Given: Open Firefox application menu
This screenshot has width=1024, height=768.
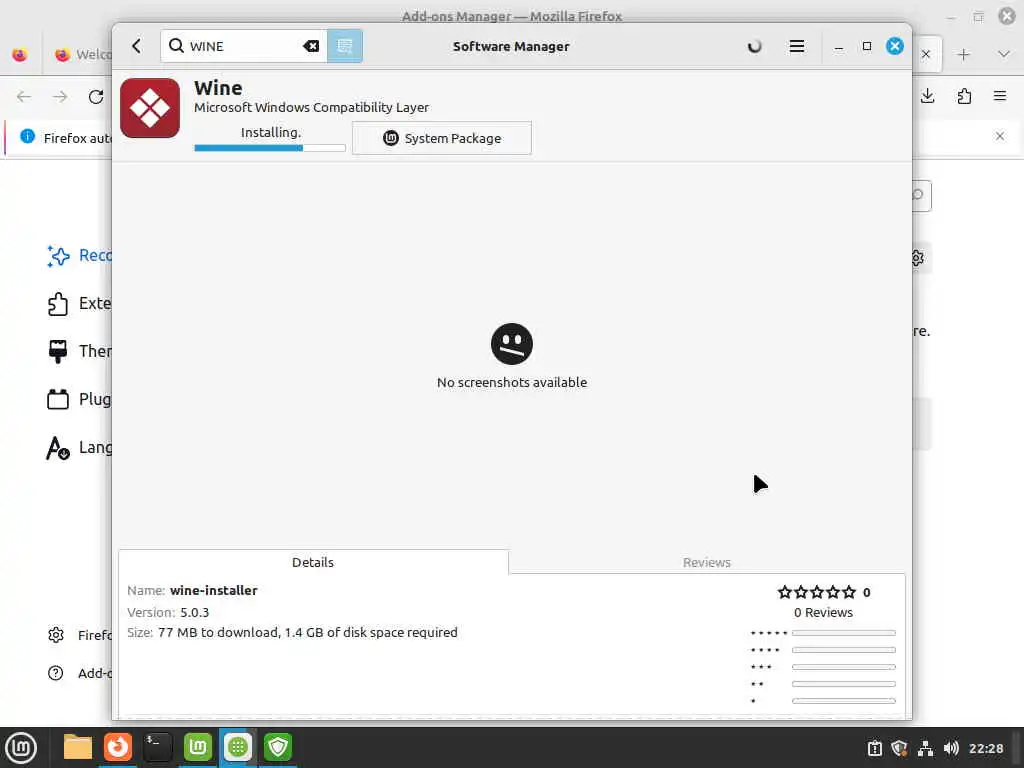Looking at the screenshot, I should coord(1000,97).
